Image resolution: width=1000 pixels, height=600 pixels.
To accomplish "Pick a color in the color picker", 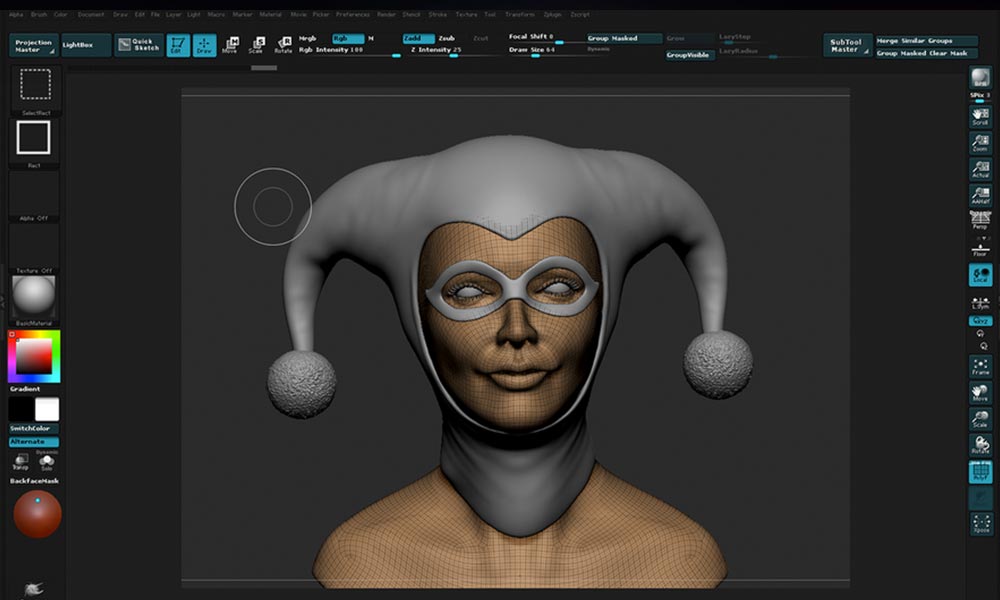I will click(34, 356).
